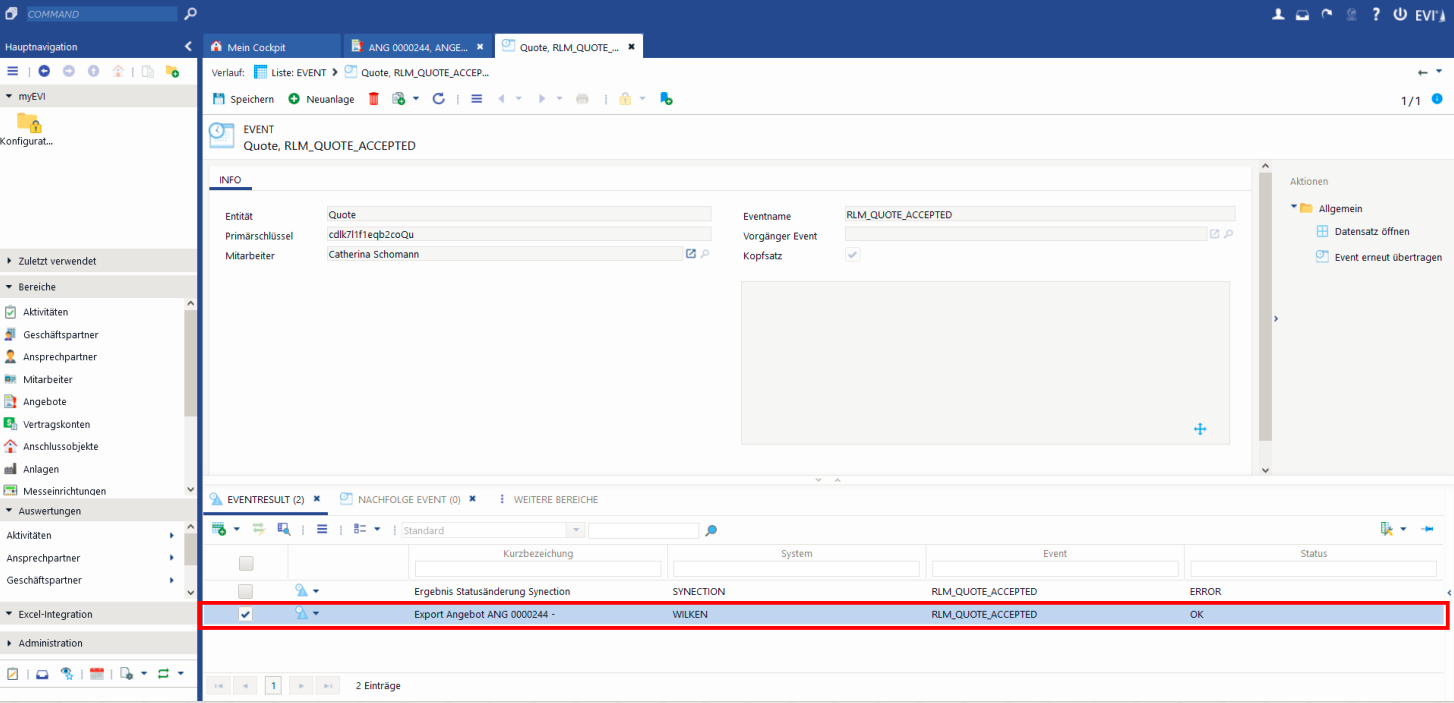Click the magnifier search icon beside COMMAND
This screenshot has width=1454, height=703.
click(x=190, y=14)
